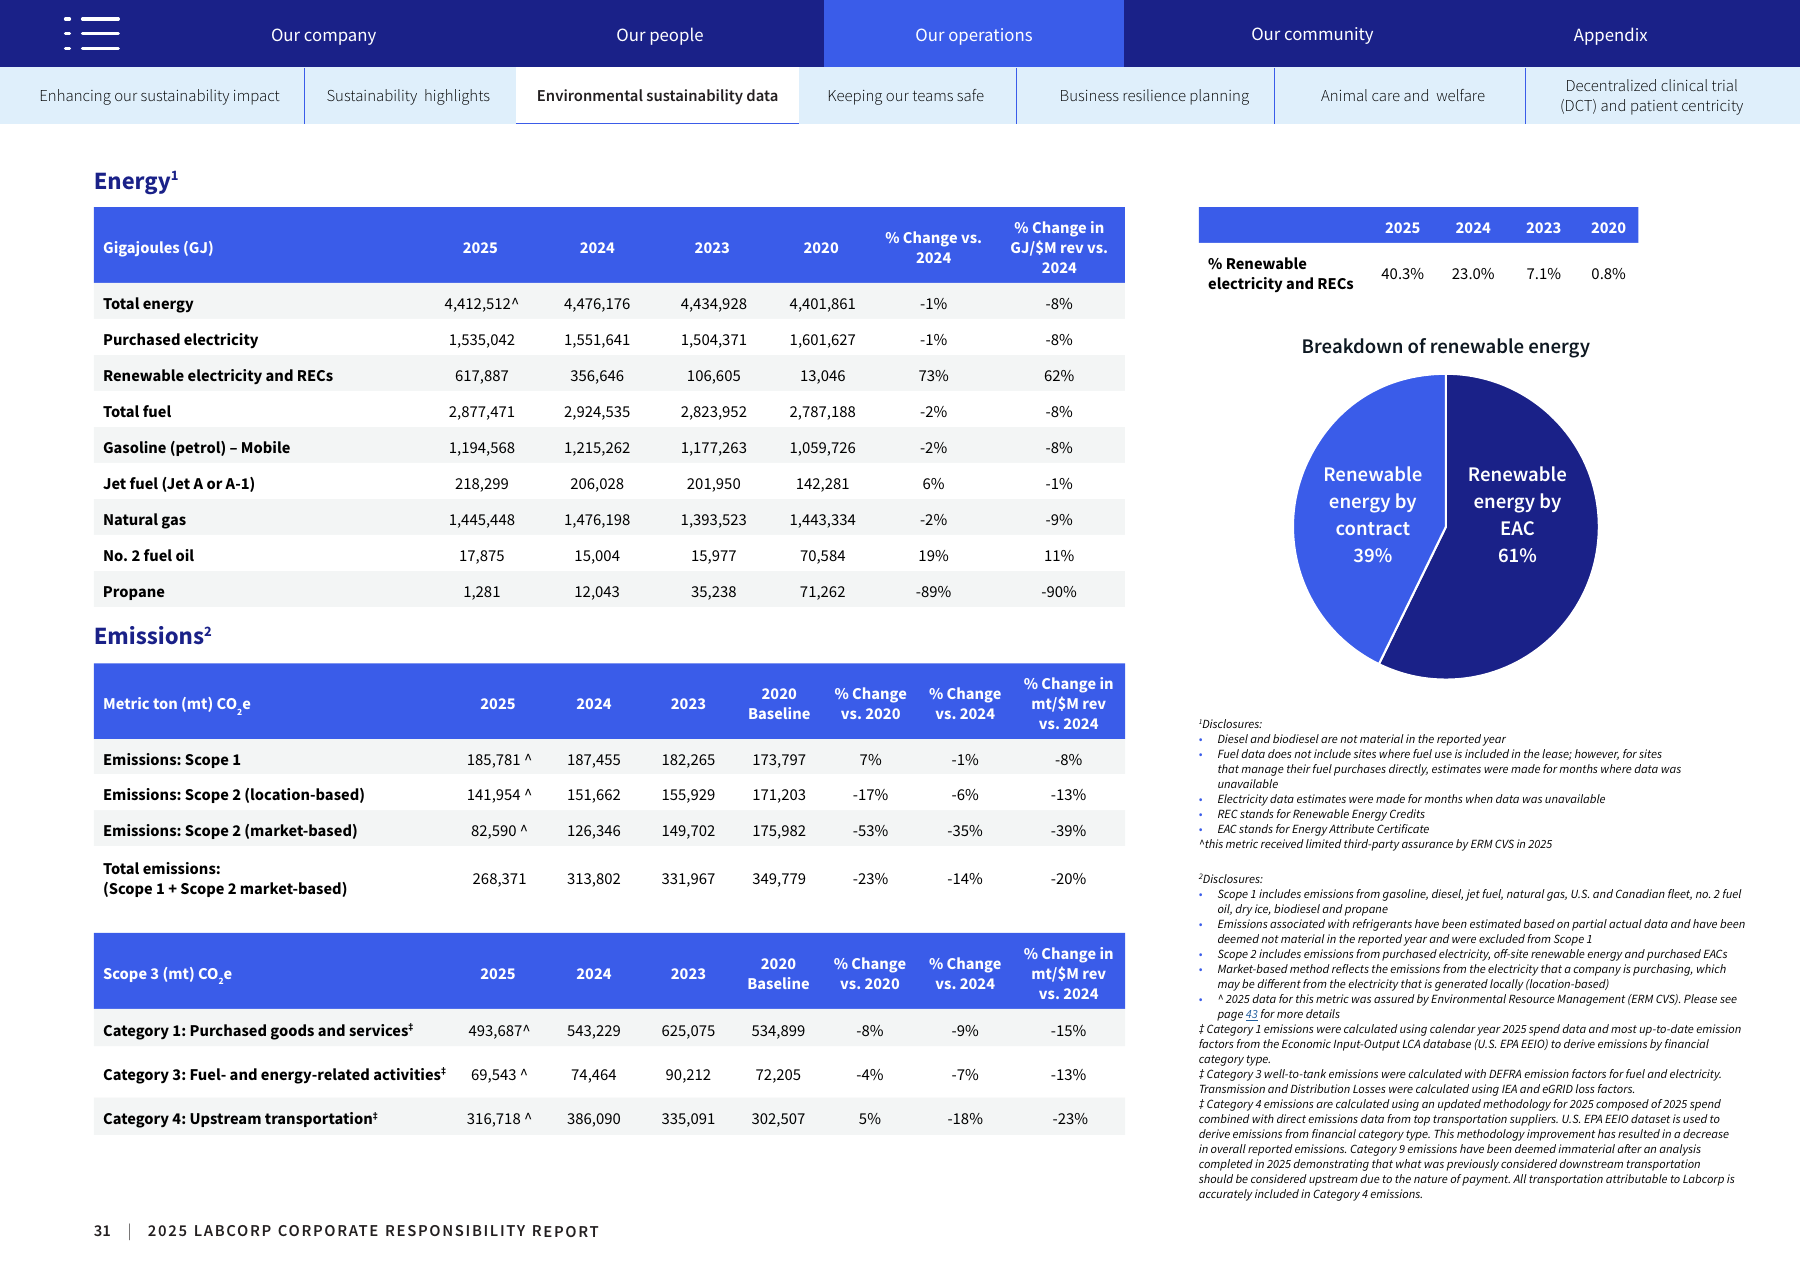
Task: Go to Our community section
Action: [1312, 34]
